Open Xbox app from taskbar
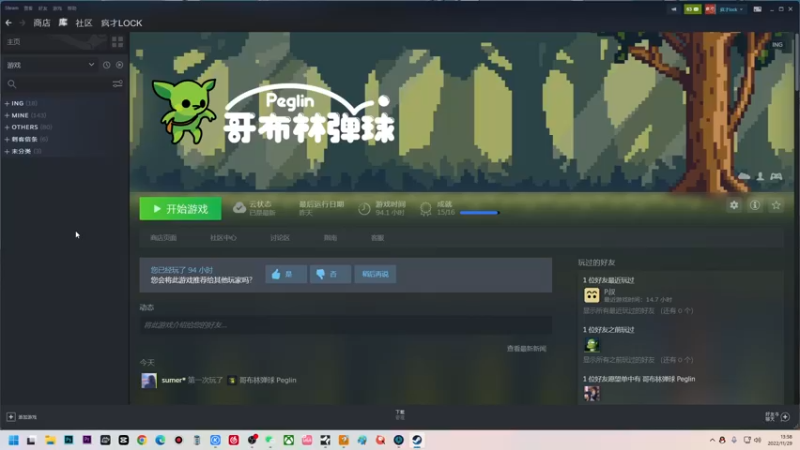The width and height of the screenshot is (800, 450). point(289,440)
